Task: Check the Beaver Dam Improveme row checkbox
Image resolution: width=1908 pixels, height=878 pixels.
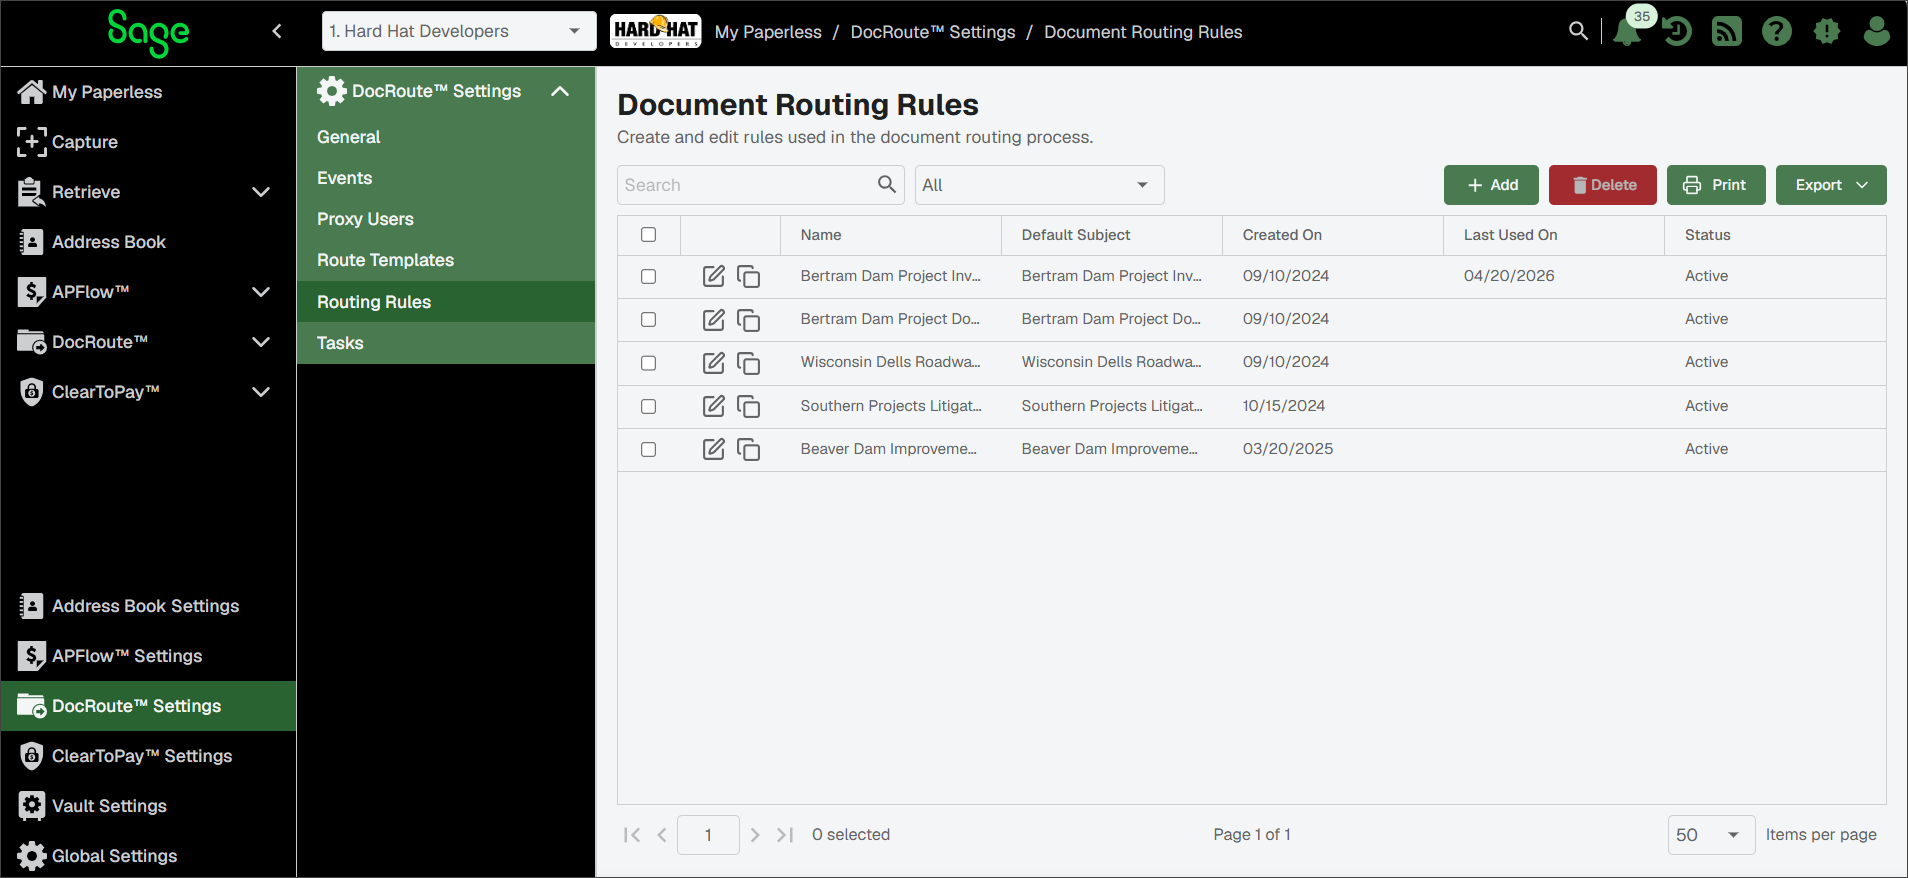Action: 649,449
